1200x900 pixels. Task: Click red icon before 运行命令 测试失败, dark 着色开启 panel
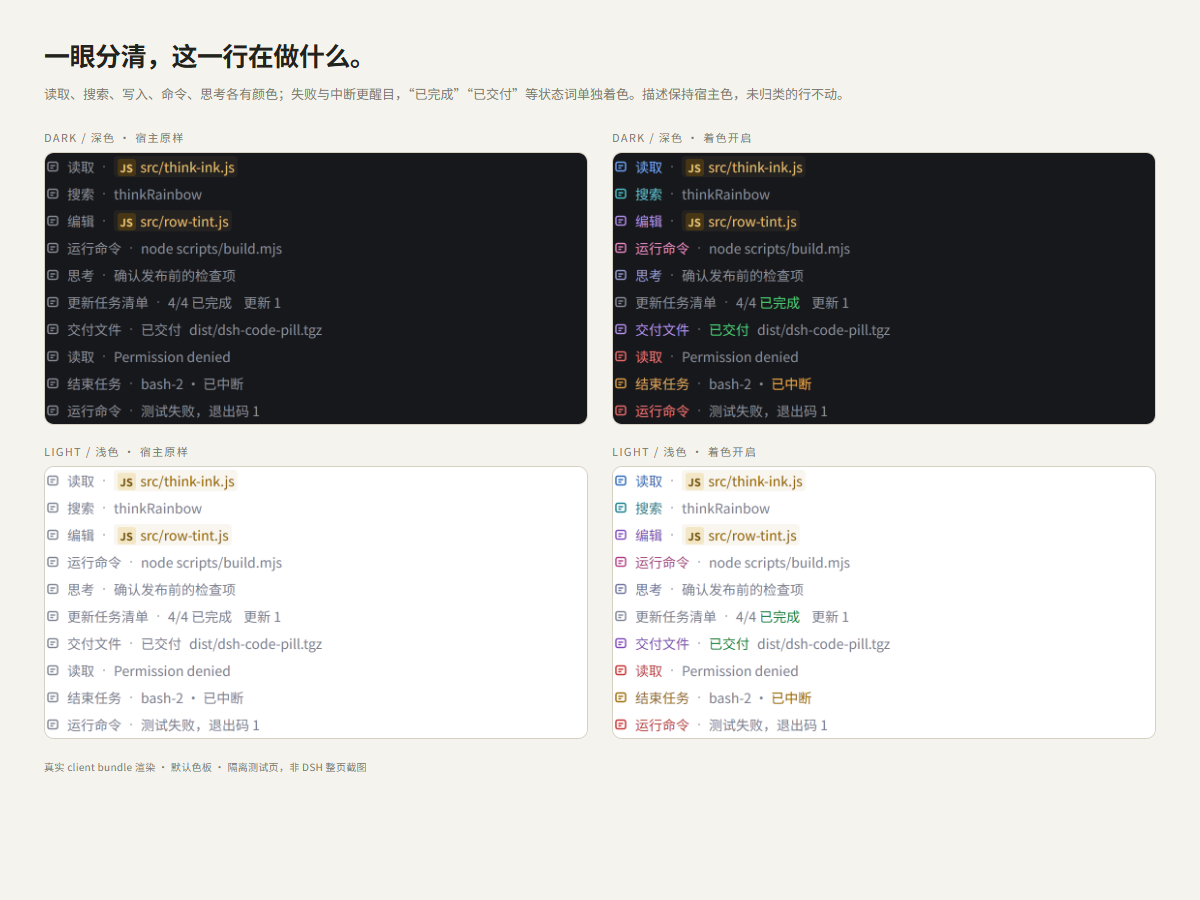point(621,410)
